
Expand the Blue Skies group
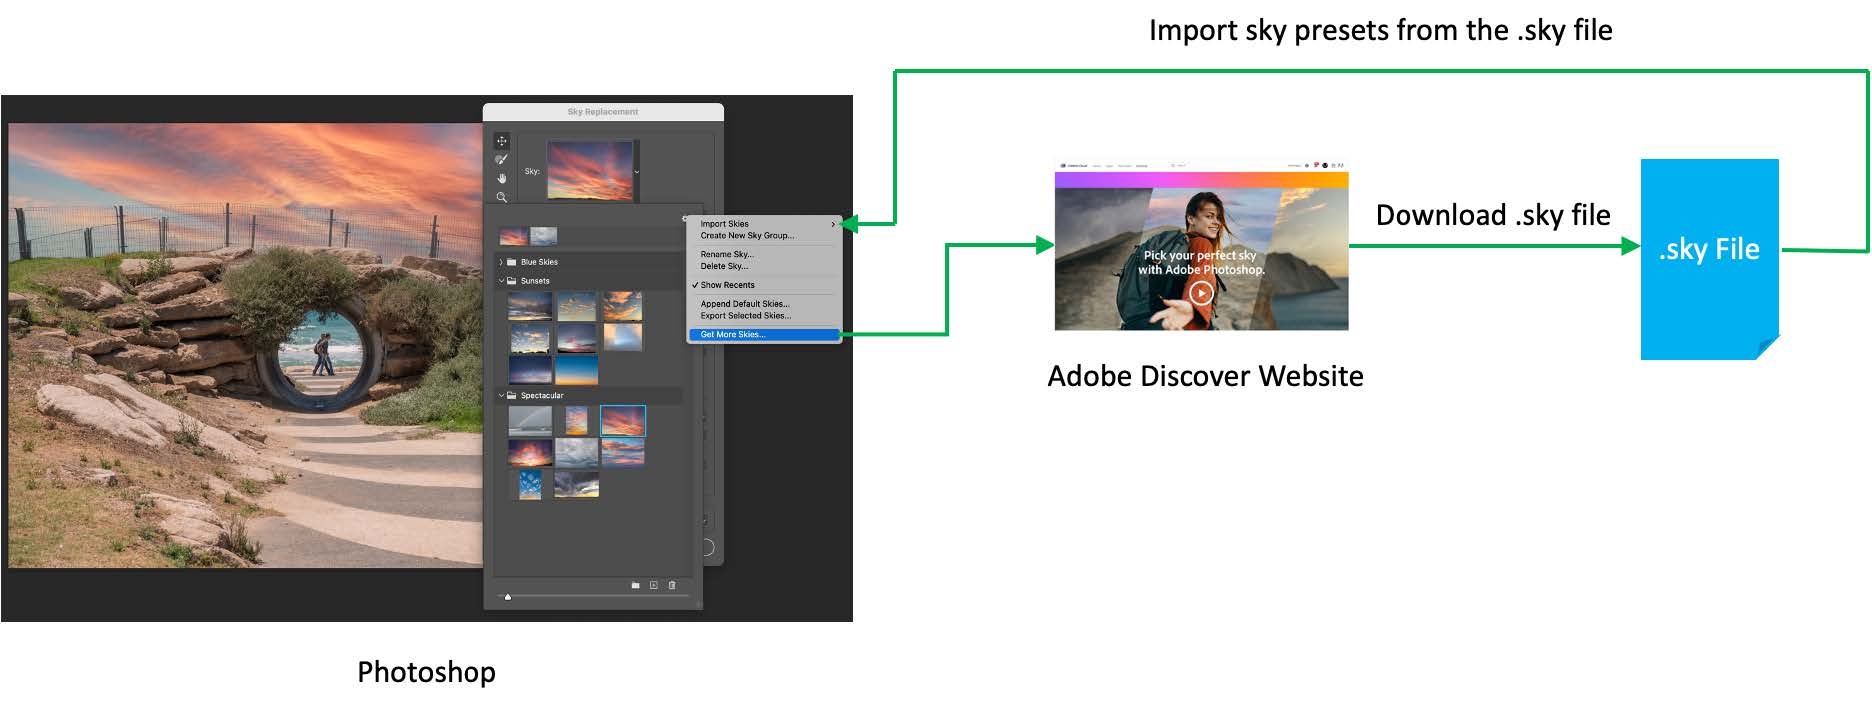pos(501,262)
